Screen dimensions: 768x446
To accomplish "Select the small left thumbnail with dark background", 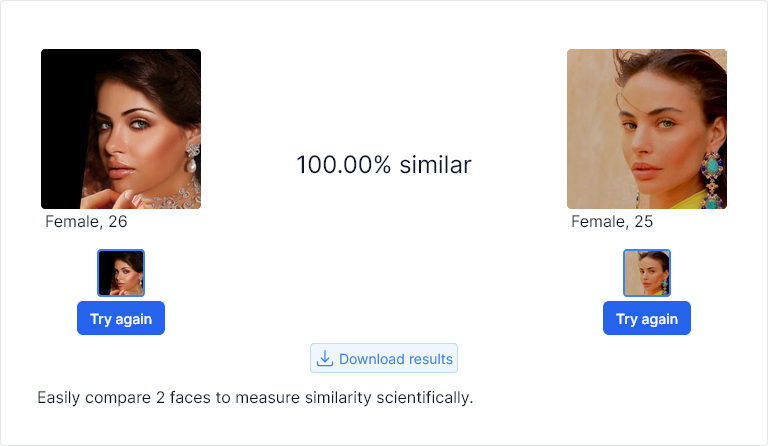I will pos(121,273).
